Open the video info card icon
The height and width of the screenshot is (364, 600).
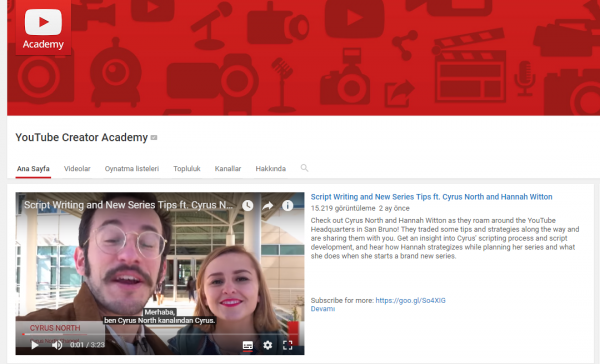pyautogui.click(x=287, y=206)
